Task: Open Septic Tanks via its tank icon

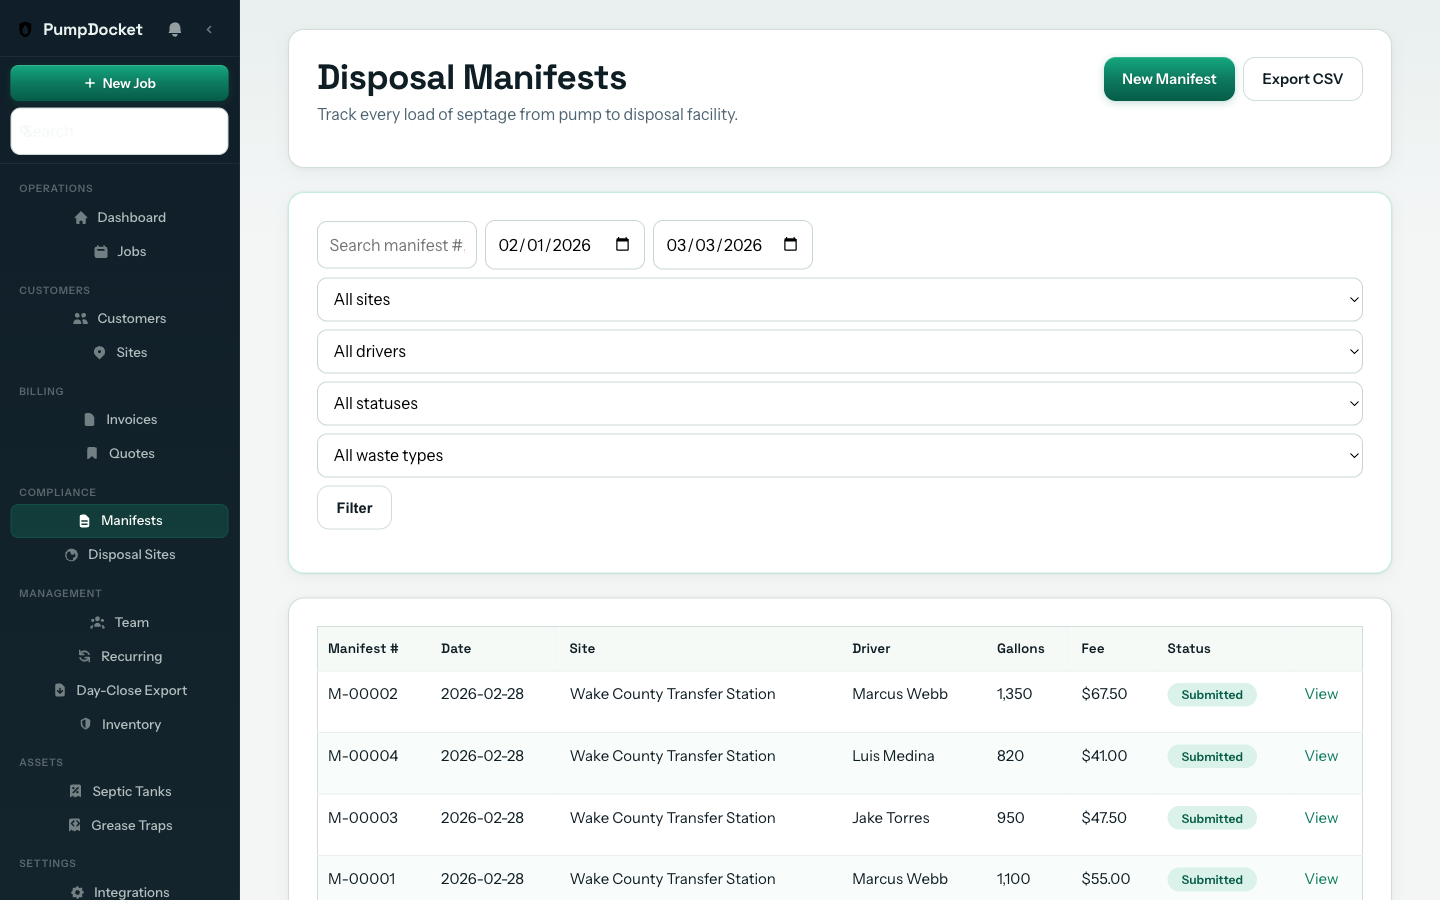Action: click(75, 791)
